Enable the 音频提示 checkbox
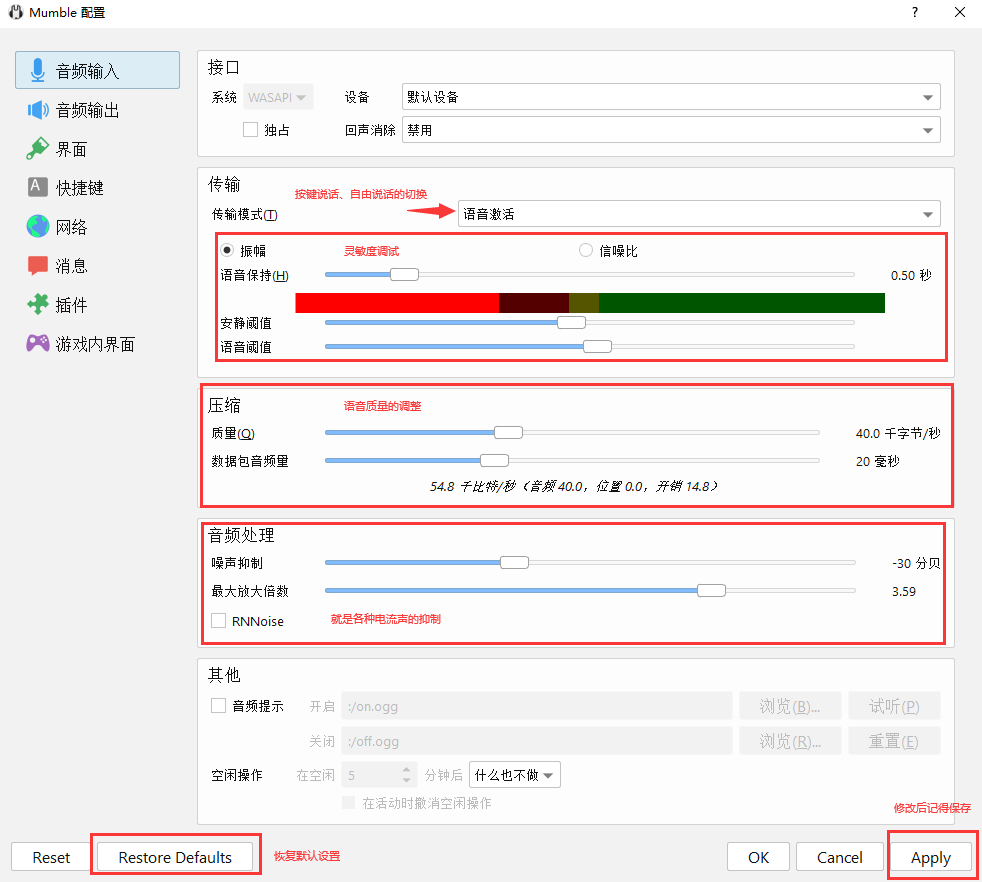This screenshot has width=982, height=882. [219, 706]
